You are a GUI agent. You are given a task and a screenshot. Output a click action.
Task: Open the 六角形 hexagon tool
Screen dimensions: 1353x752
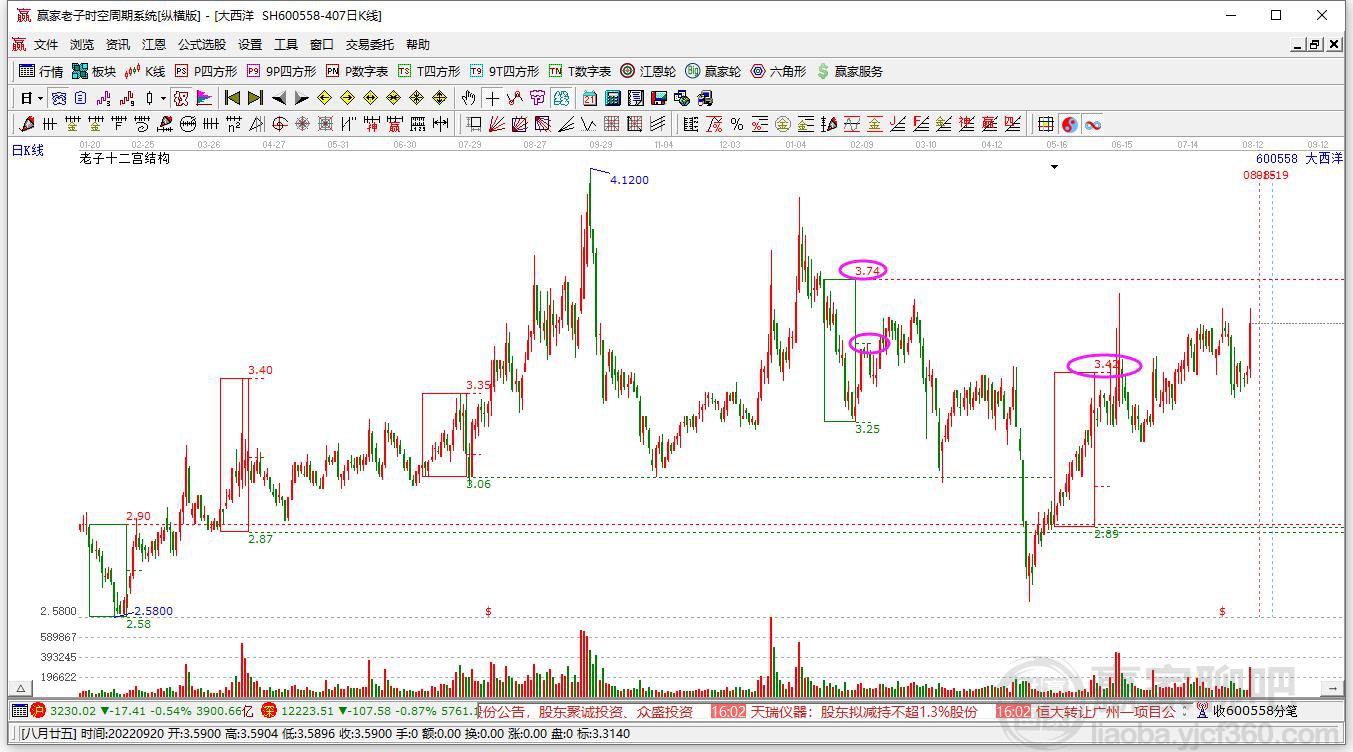click(778, 71)
